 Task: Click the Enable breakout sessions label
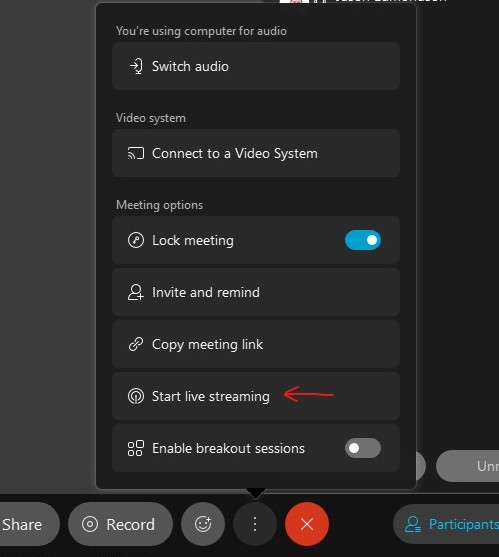pyautogui.click(x=228, y=448)
